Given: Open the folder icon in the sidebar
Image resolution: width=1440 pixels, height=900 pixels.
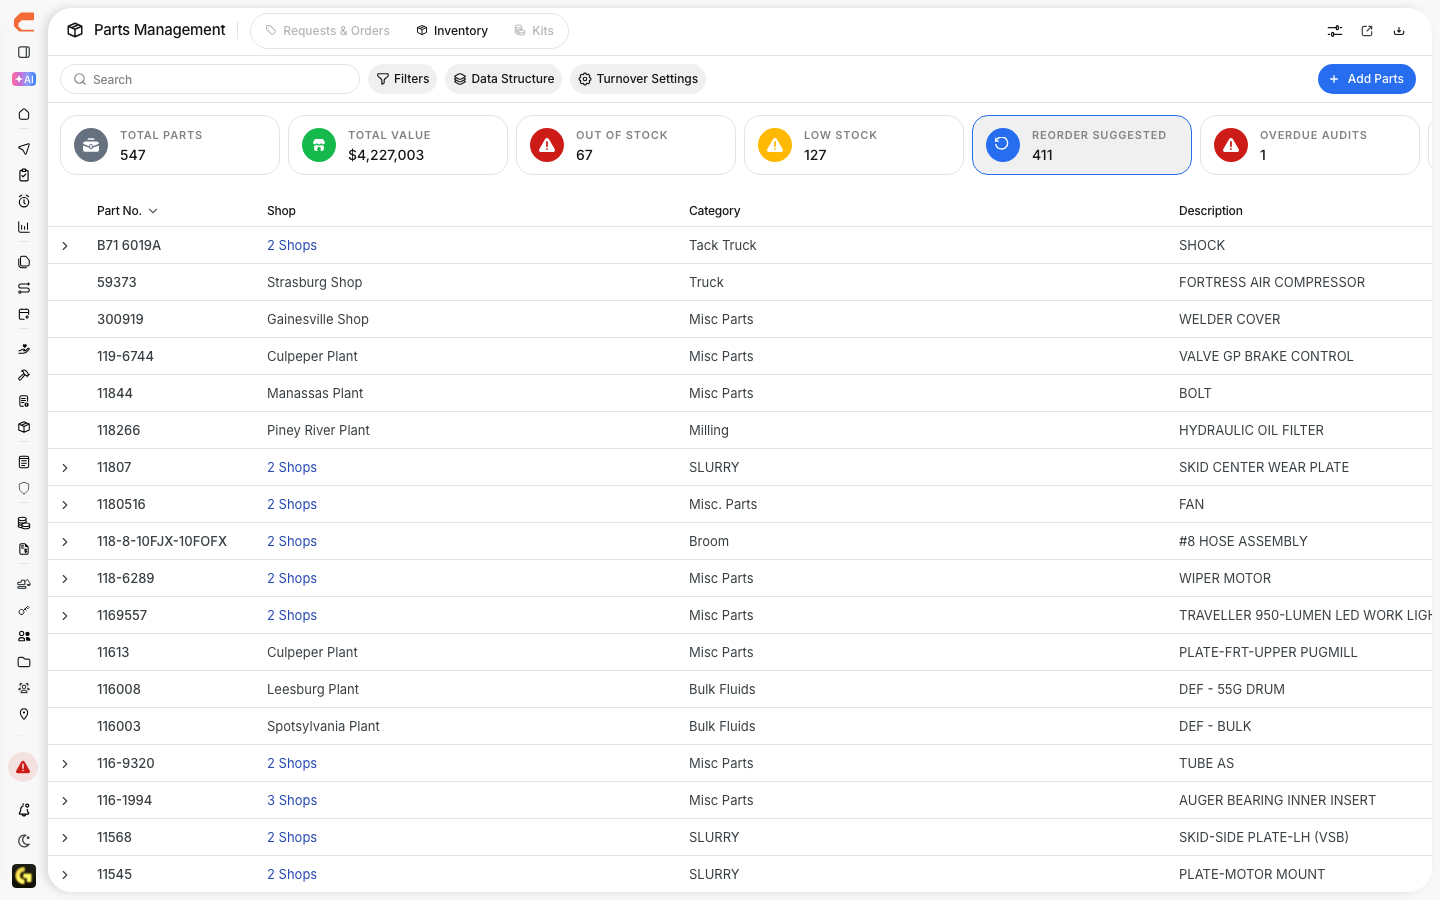Looking at the screenshot, I should tap(24, 662).
